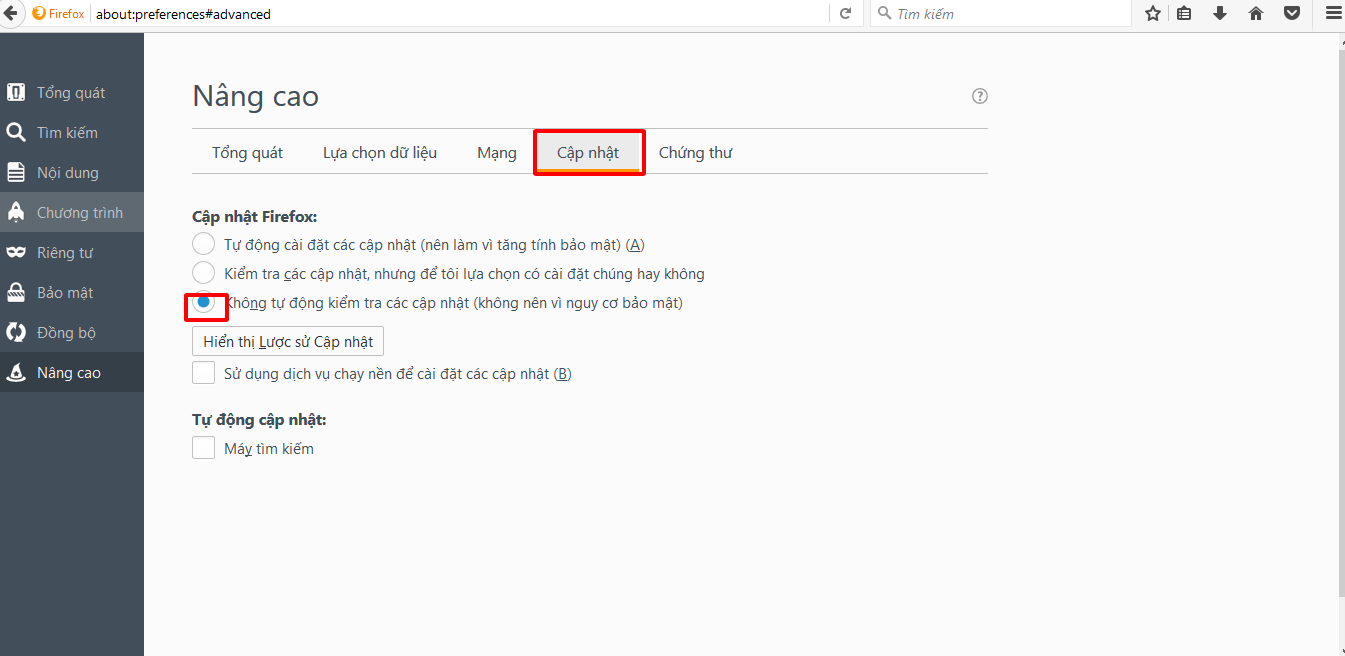
Task: Open Đồng bộ in the sidebar
Action: (x=72, y=332)
